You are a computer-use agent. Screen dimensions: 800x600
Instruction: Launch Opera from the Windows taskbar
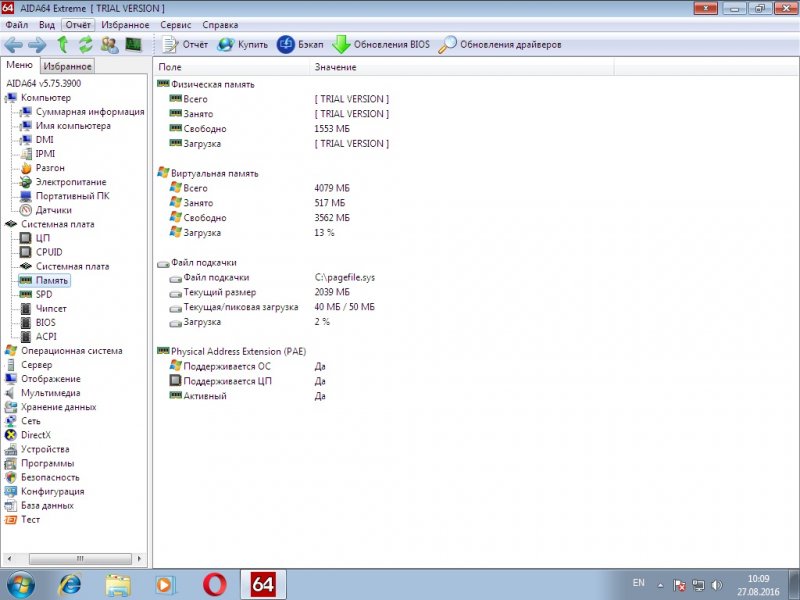[214, 584]
